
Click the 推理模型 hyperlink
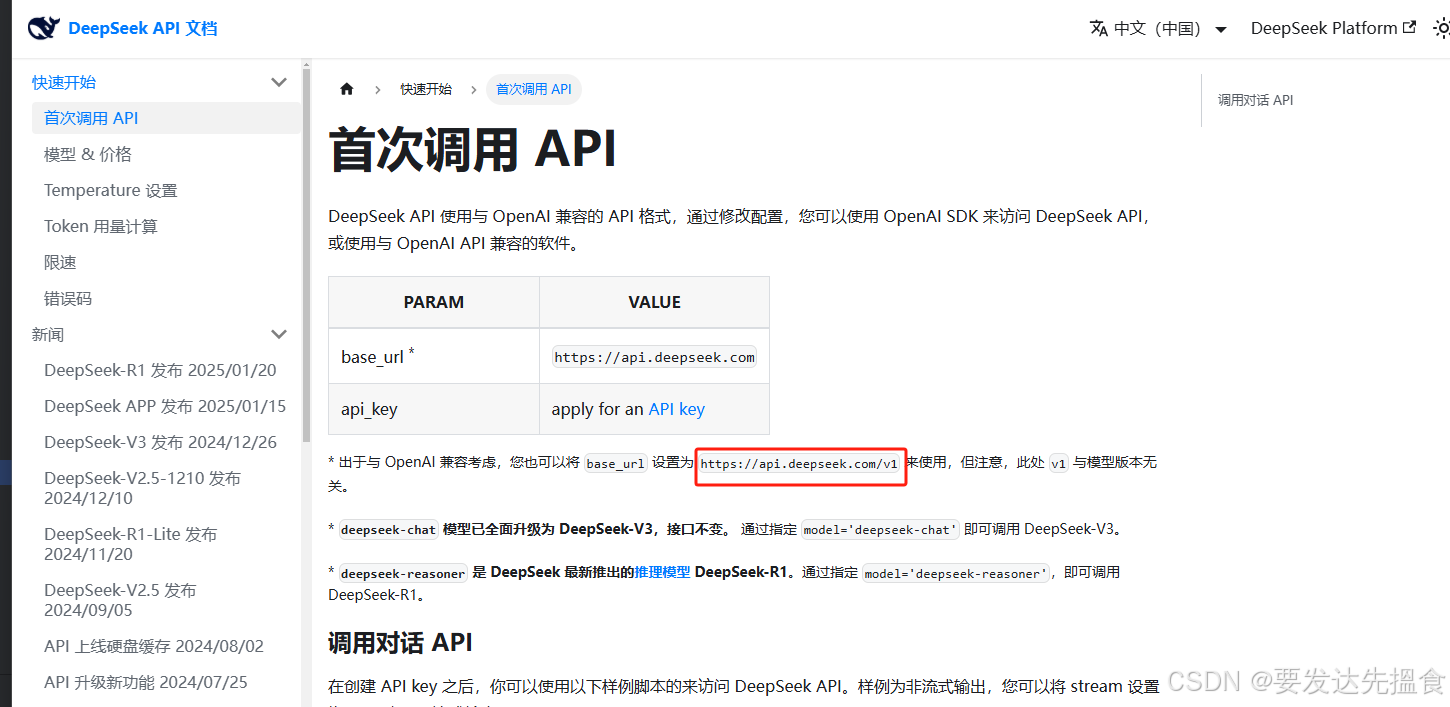[x=663, y=572]
